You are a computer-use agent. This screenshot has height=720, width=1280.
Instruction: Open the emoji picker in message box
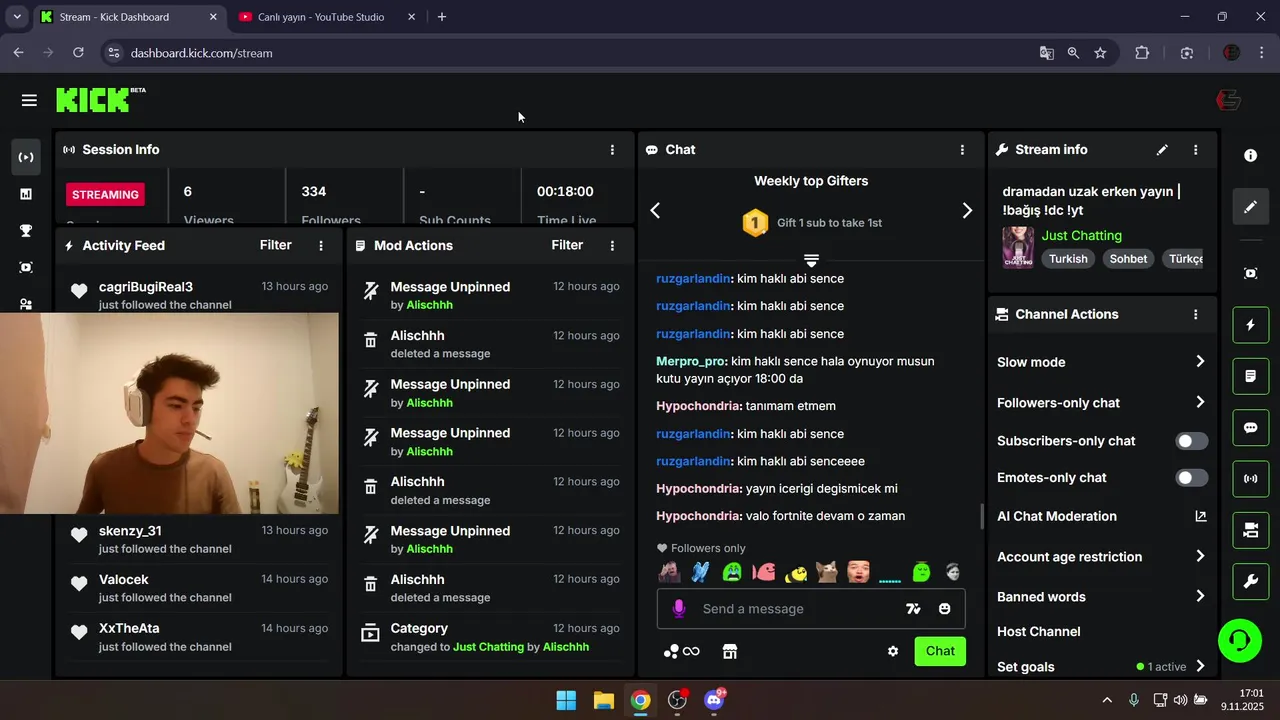pos(945,608)
